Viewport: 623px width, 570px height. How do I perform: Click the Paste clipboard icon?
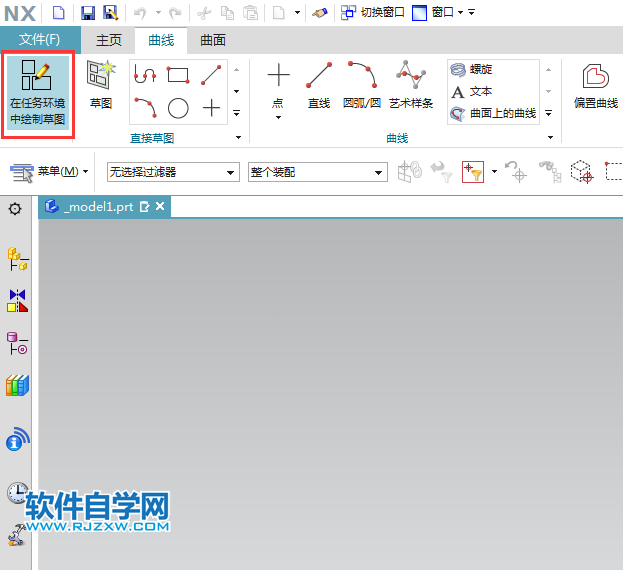[250, 13]
